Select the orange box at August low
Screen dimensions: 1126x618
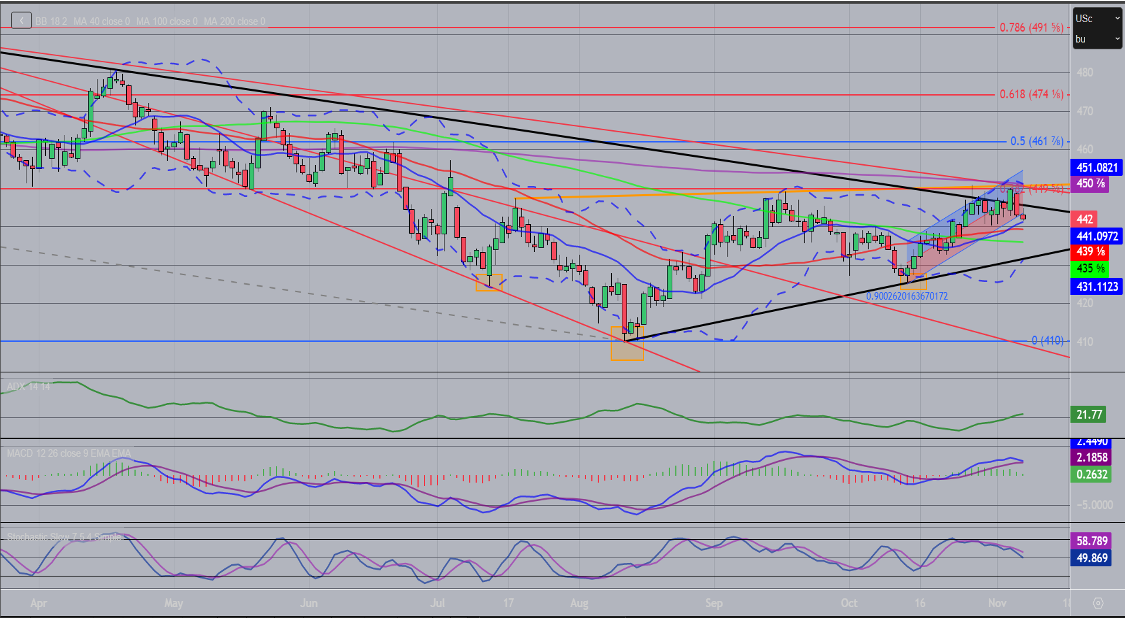coord(626,343)
